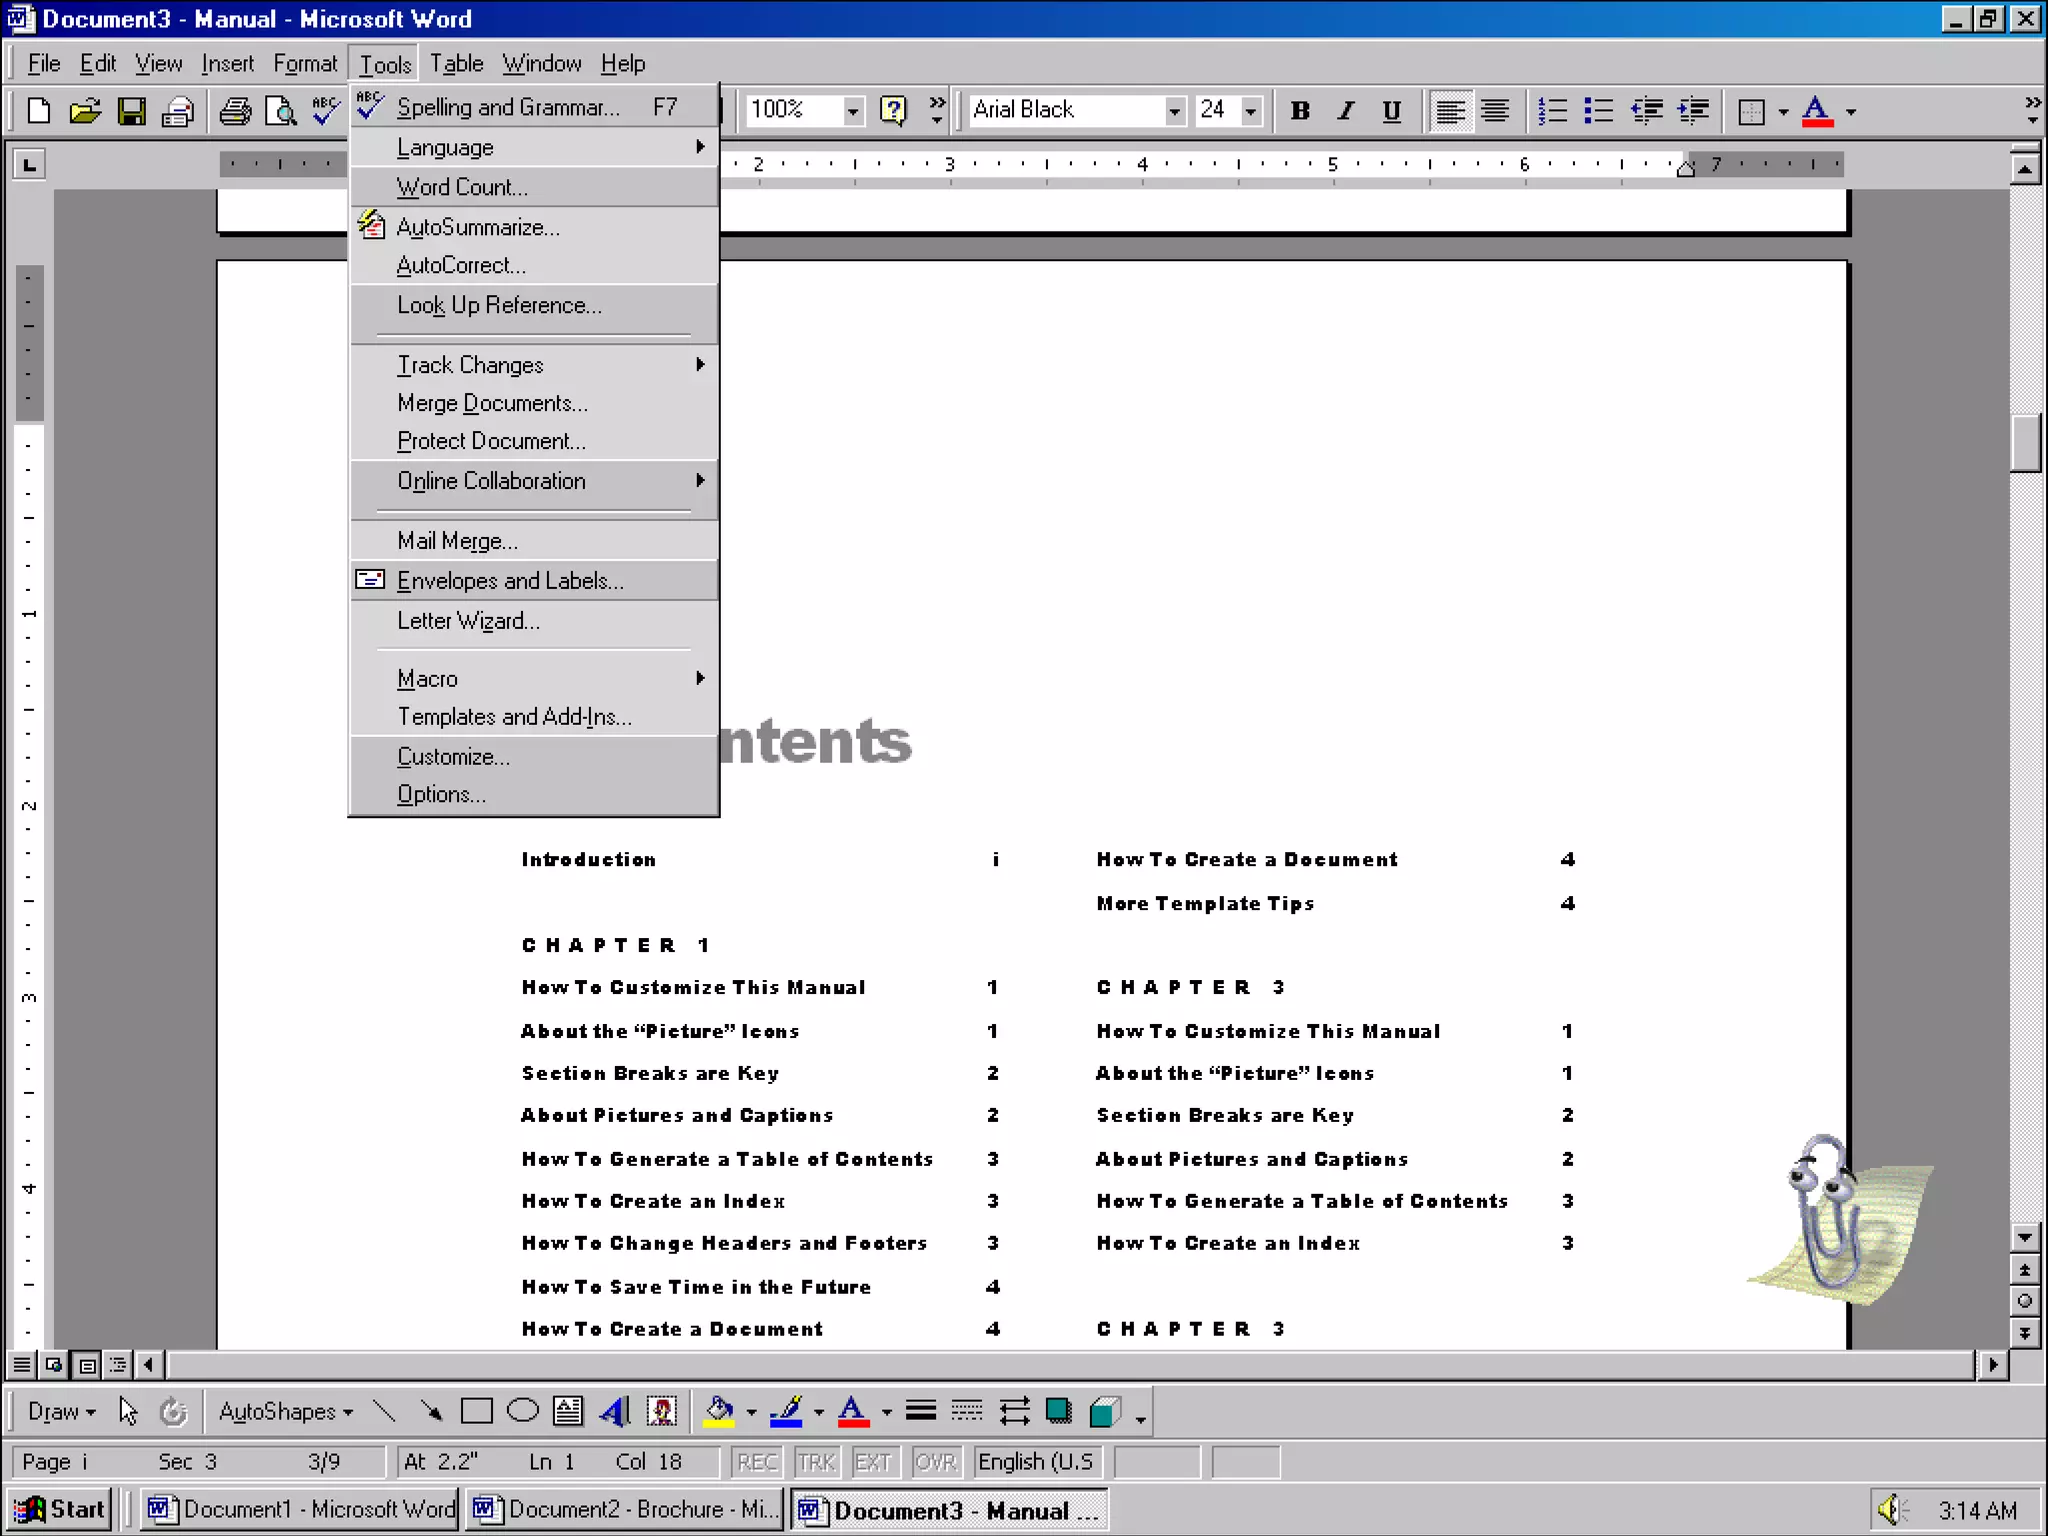Screen dimensions: 2048x1536
Task: Switch to Document2 - Brochure taskbar button
Action: [x=626, y=1509]
